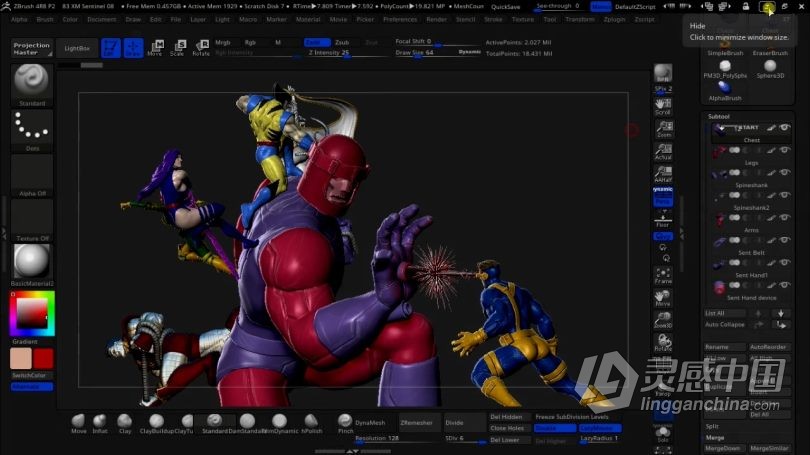Pick the ClayBuildup brush
This screenshot has height=455, width=810.
tap(156, 423)
